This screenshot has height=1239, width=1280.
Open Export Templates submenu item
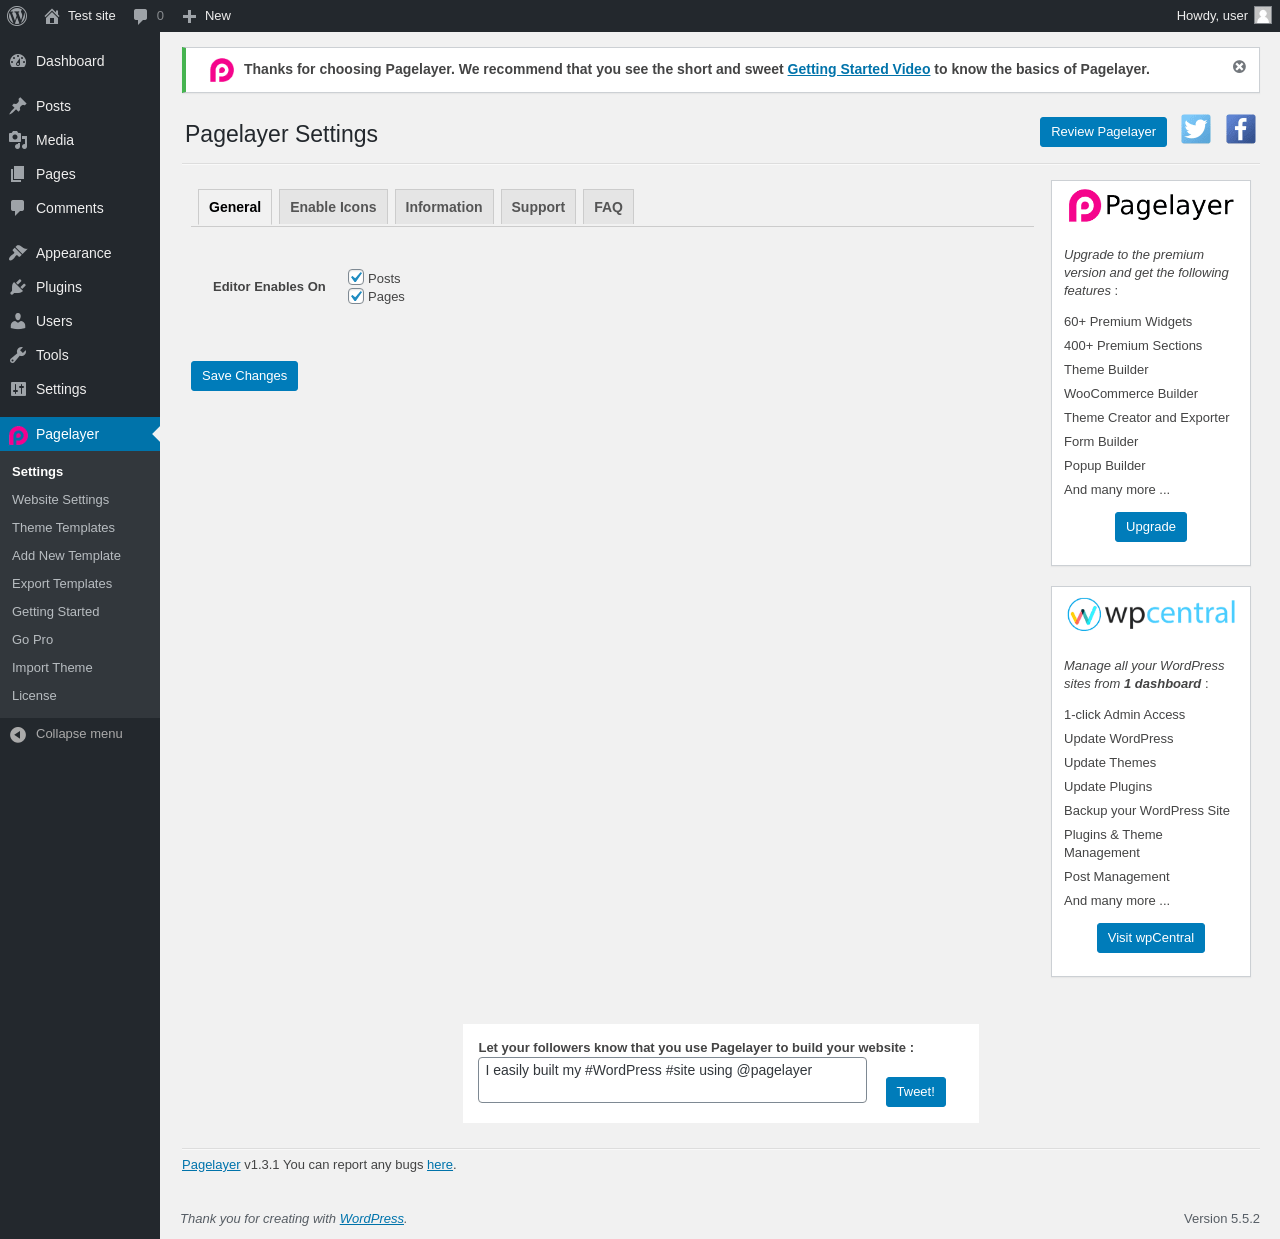tap(62, 584)
